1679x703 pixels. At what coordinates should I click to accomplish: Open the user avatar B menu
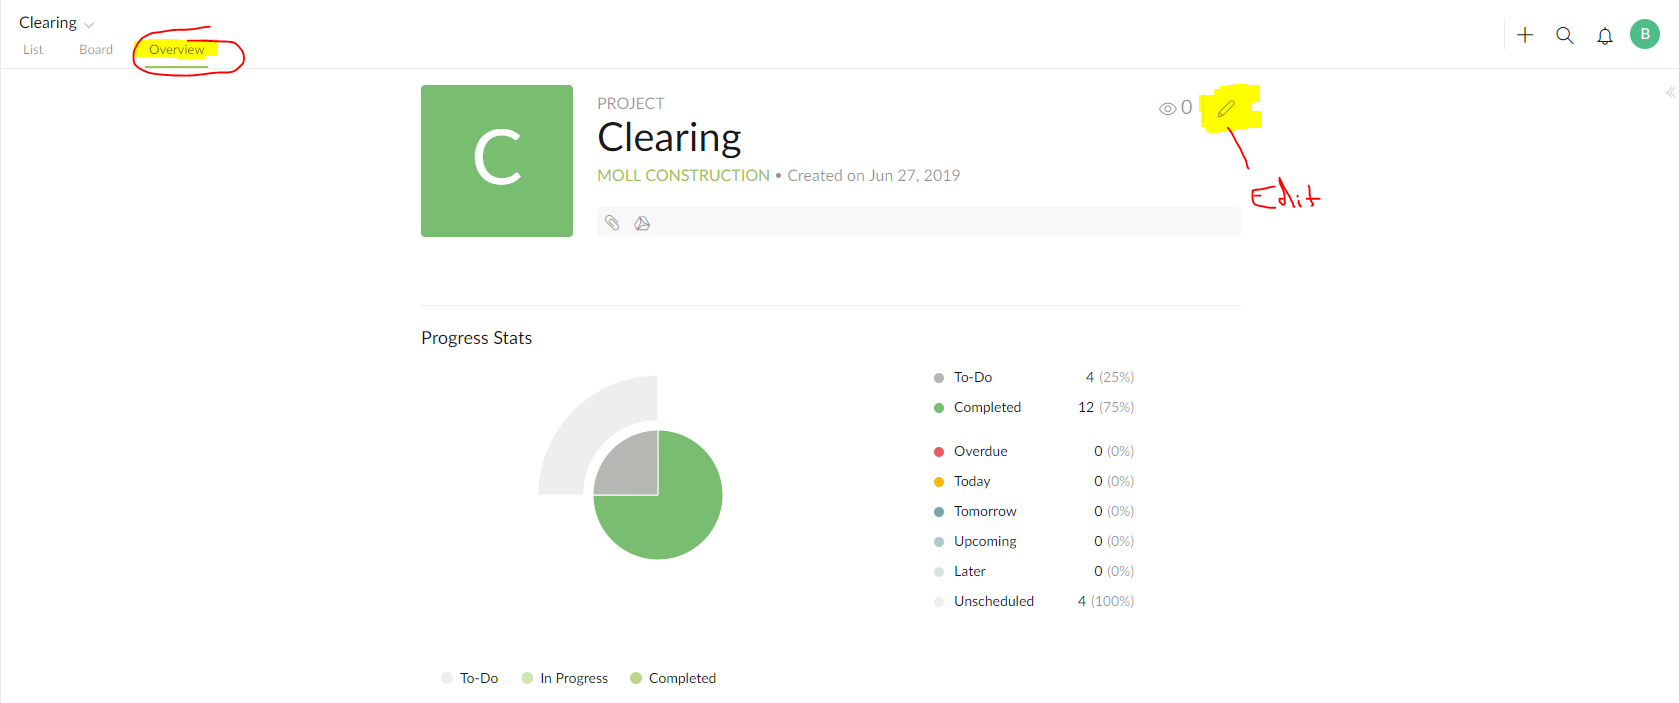[1645, 34]
